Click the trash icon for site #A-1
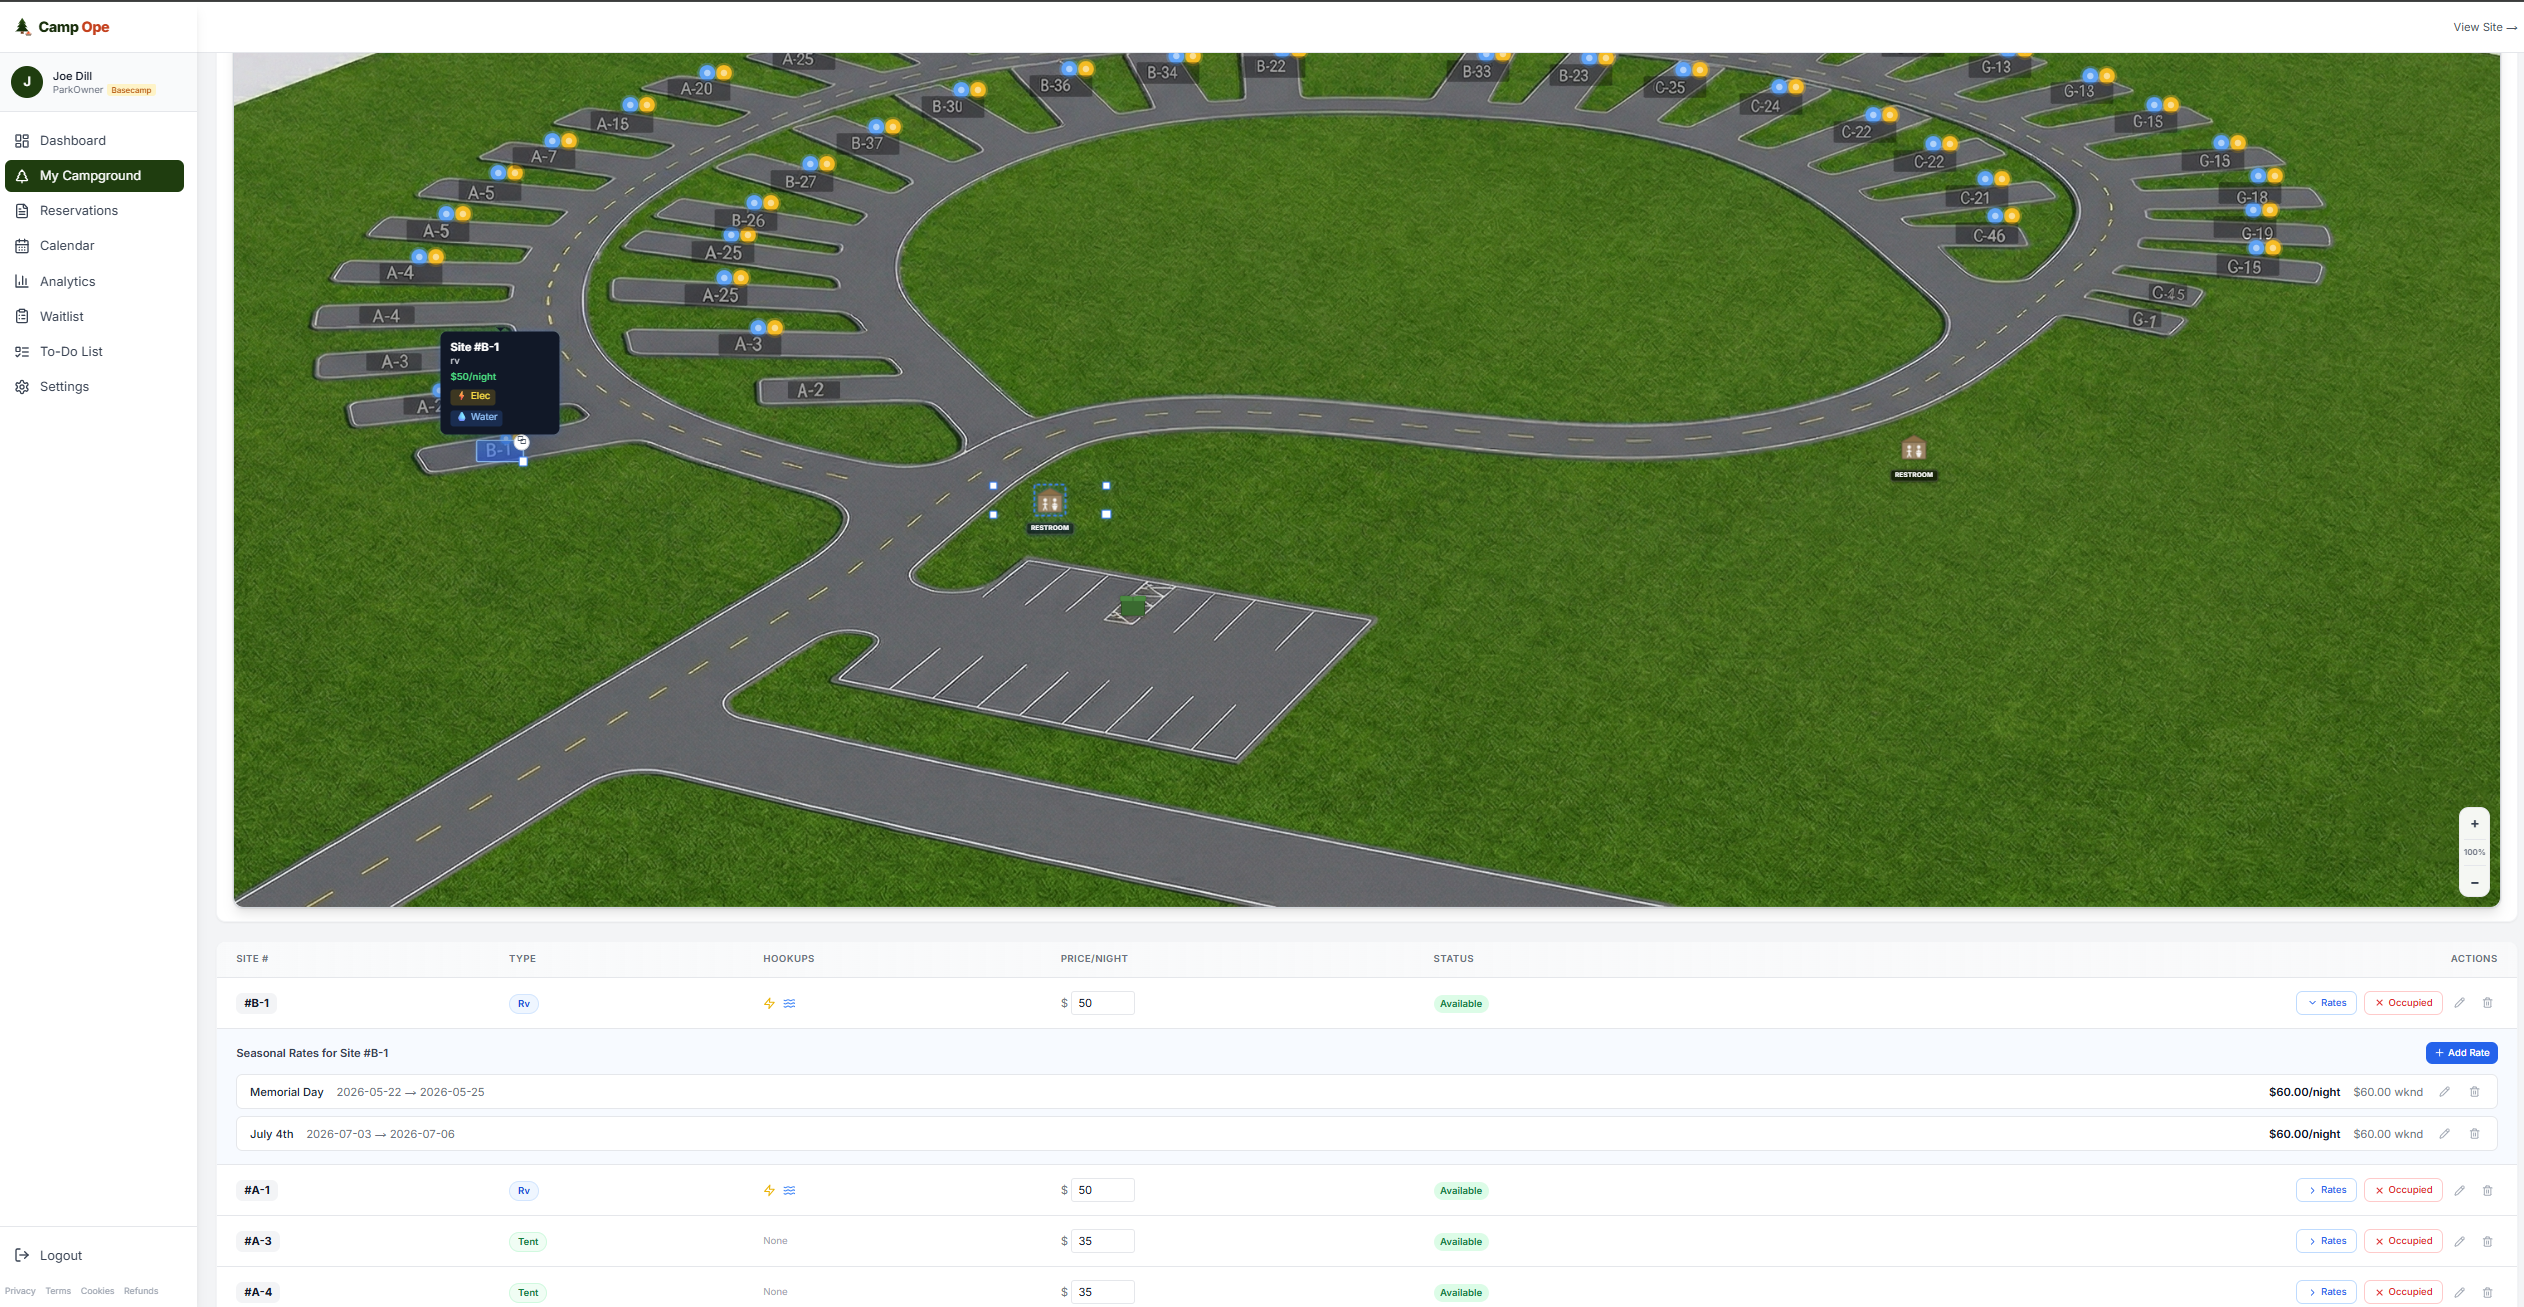Image resolution: width=2524 pixels, height=1307 pixels. coord(2487,1191)
